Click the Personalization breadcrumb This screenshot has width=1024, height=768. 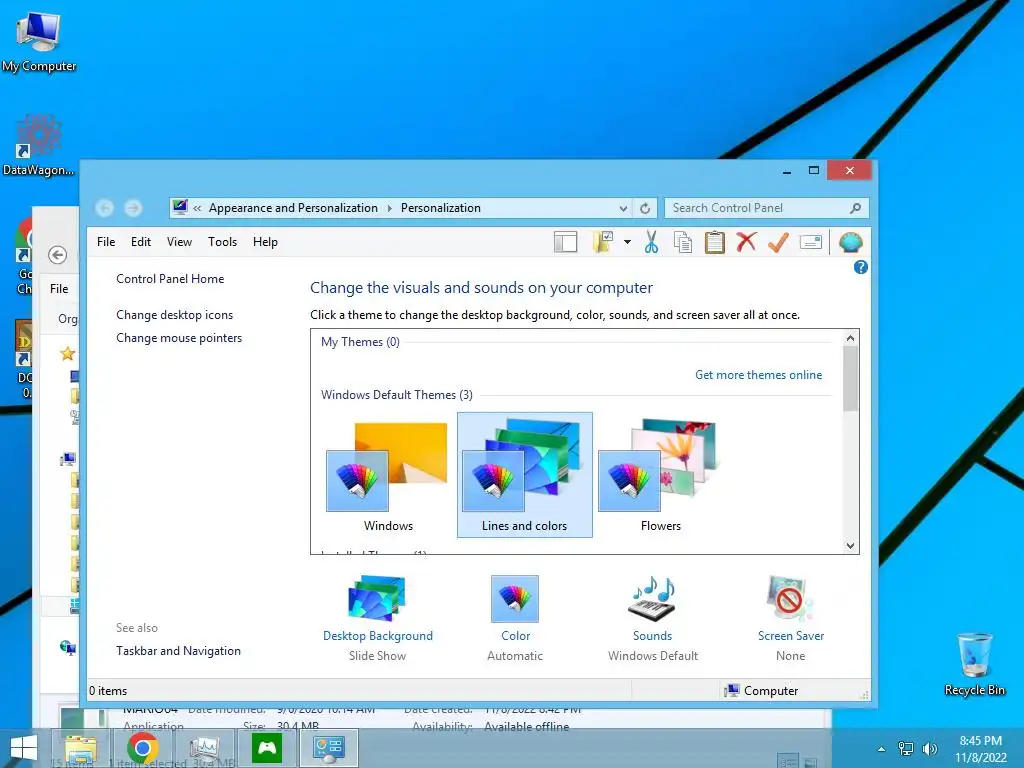(x=441, y=208)
